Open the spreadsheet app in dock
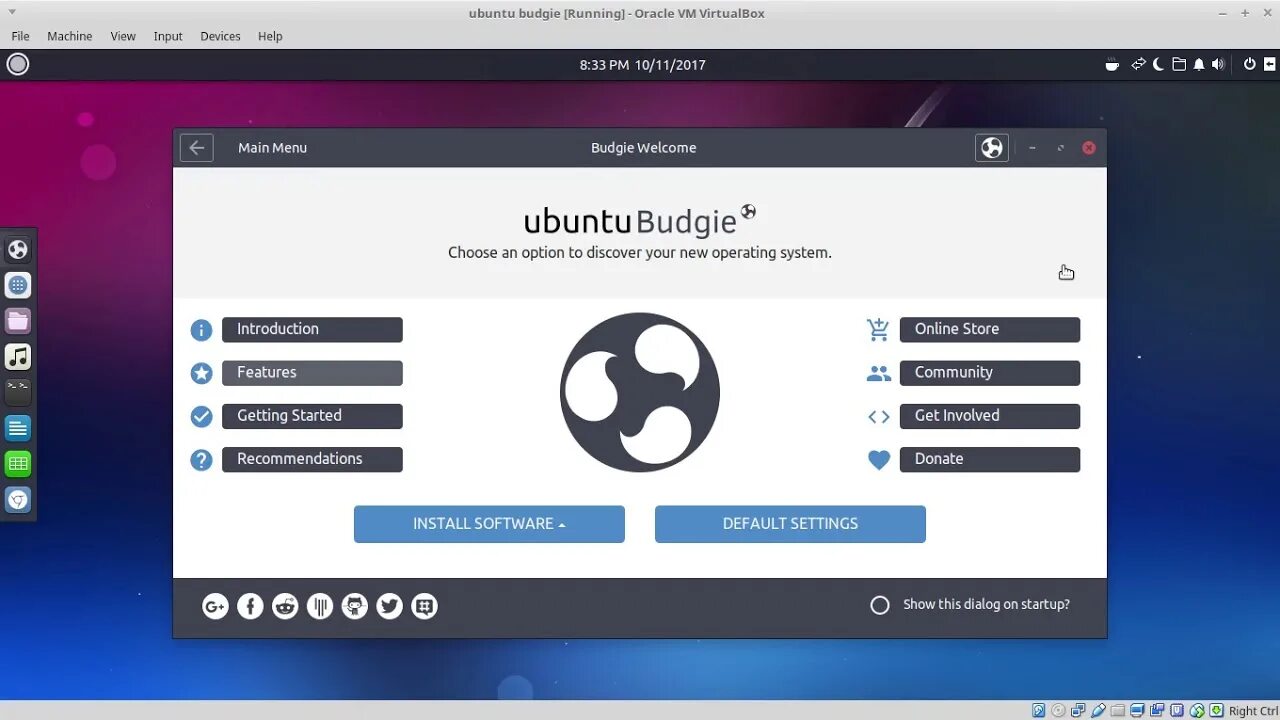 click(x=18, y=464)
